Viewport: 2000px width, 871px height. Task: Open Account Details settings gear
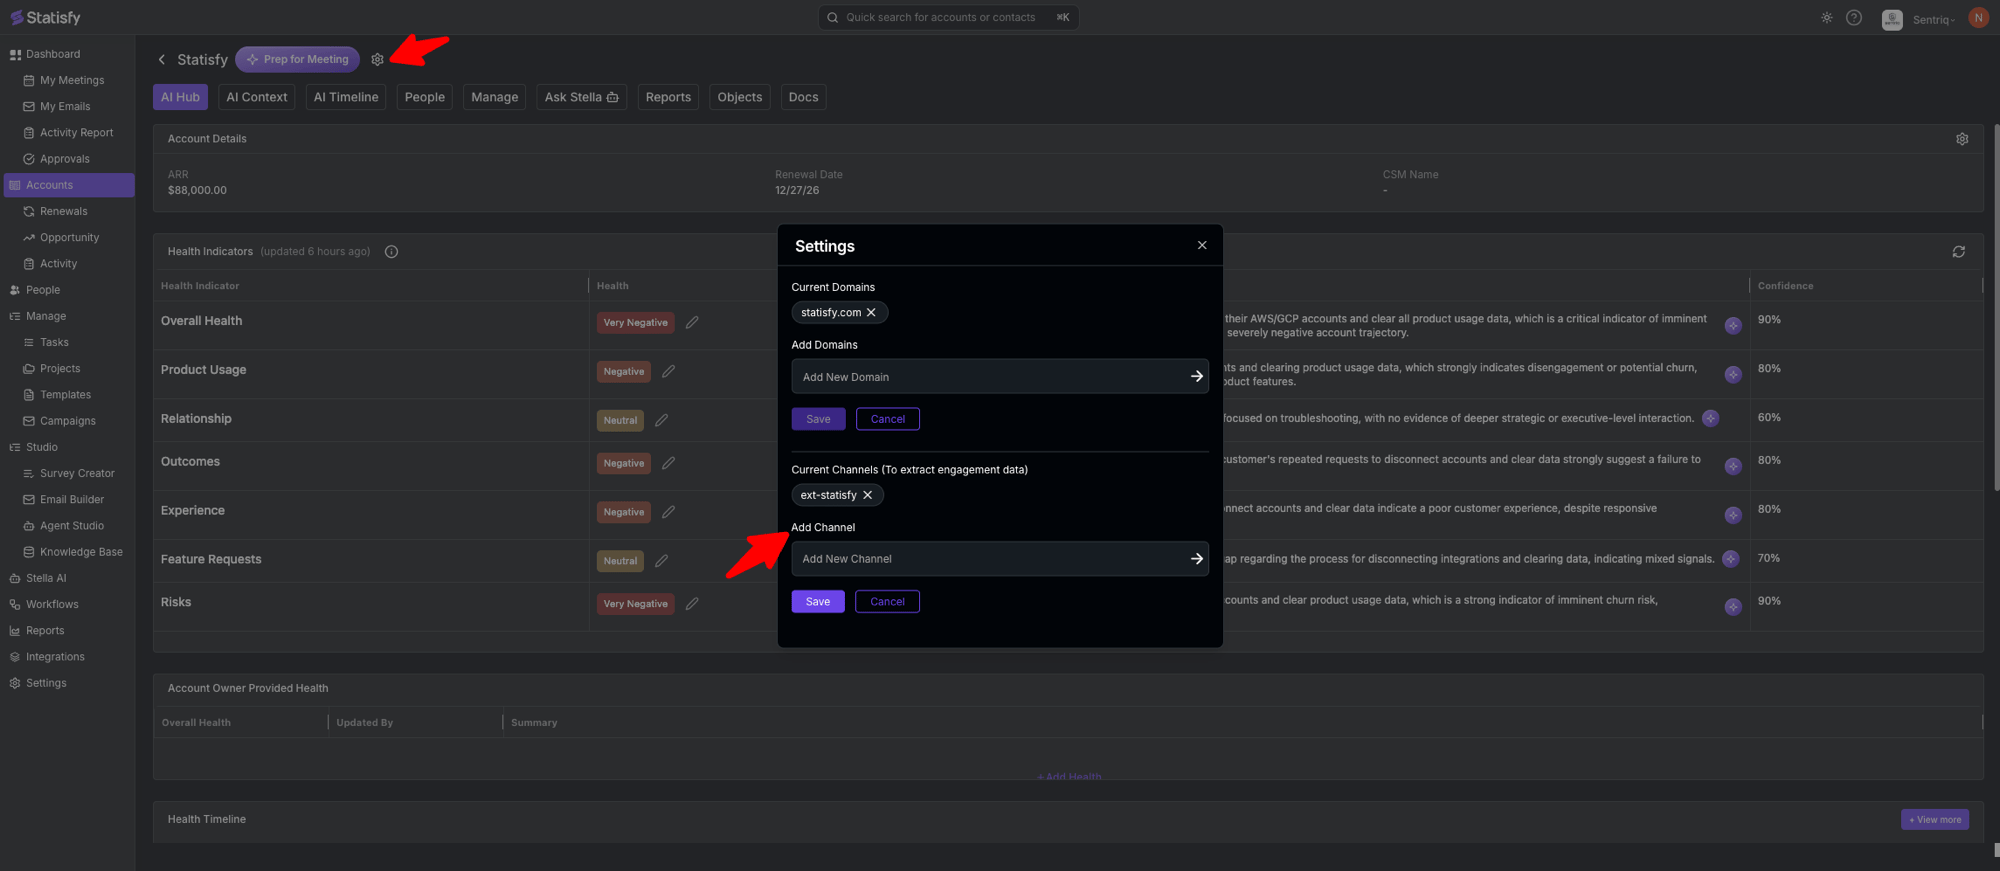[x=1962, y=139]
